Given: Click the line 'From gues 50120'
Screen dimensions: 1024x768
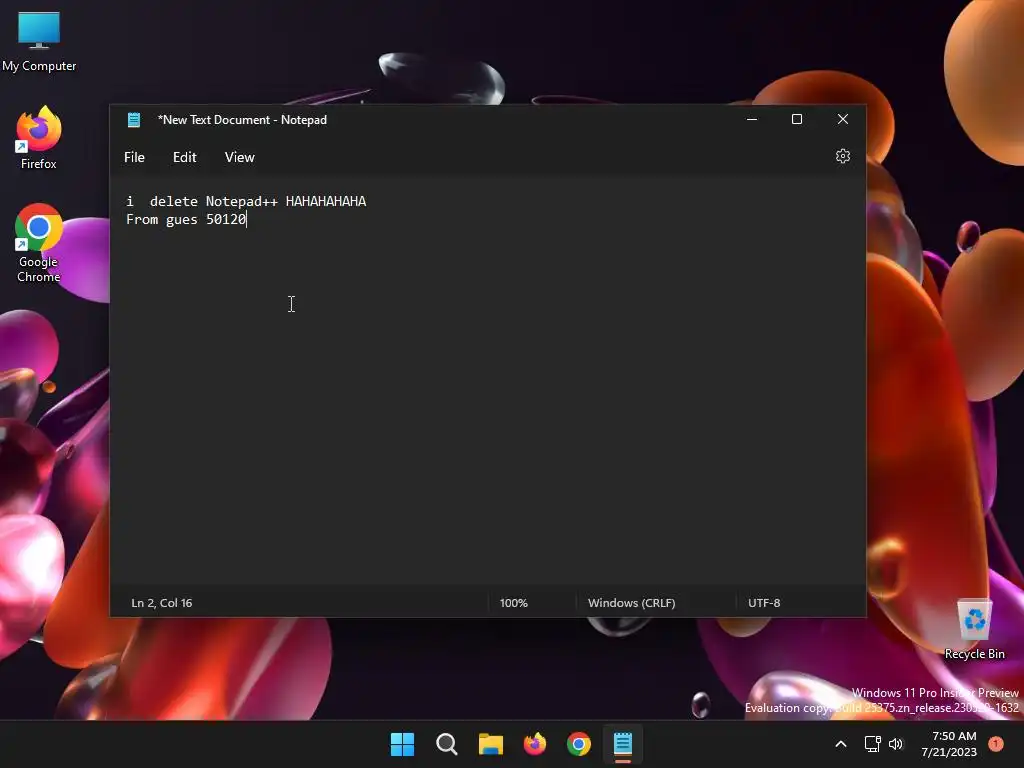Looking at the screenshot, I should pos(186,219).
